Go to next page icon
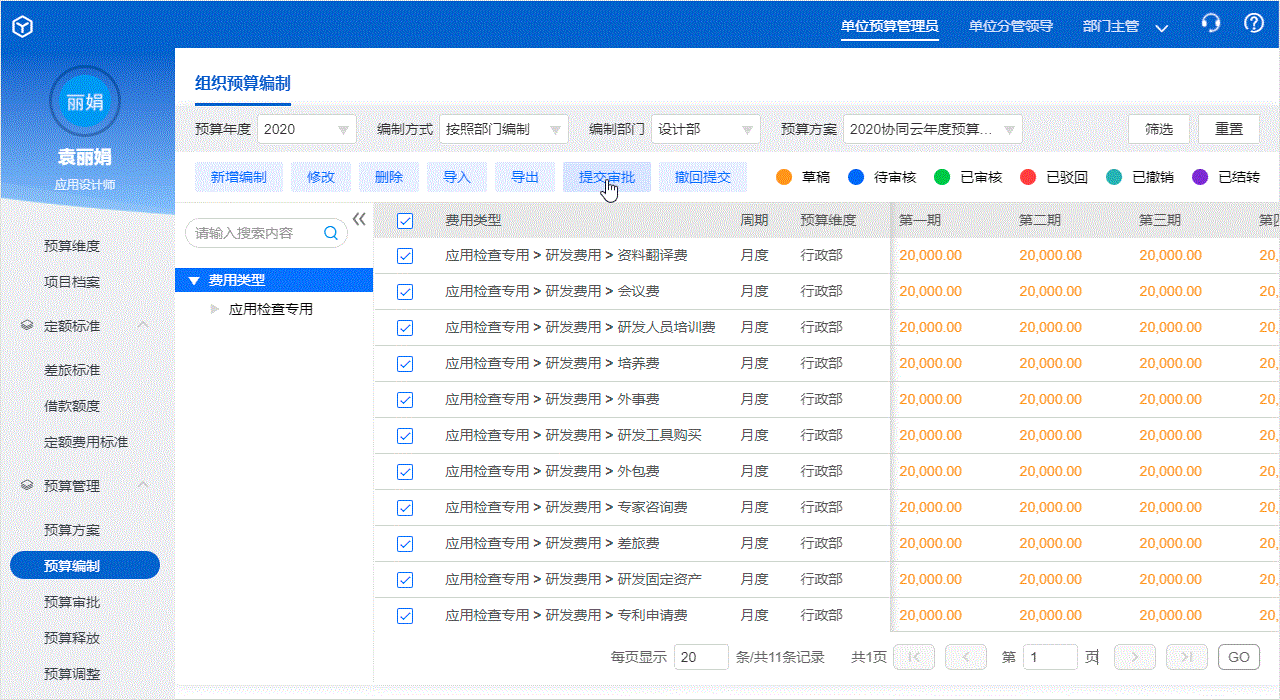Viewport: 1280px width, 700px height. (x=1135, y=657)
